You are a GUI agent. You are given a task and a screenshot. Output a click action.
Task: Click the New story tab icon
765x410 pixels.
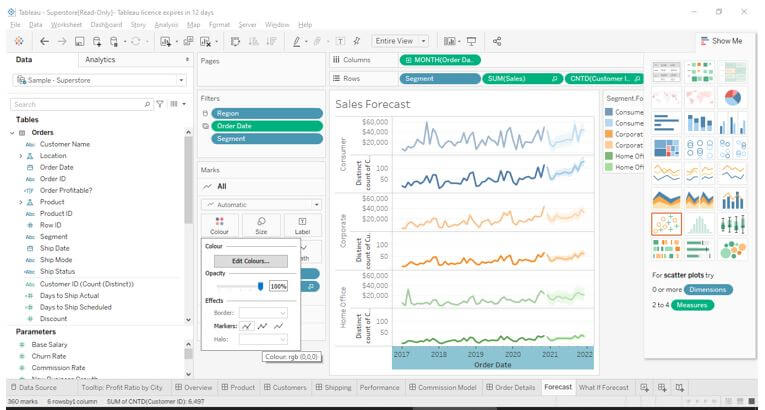pyautogui.click(x=680, y=388)
